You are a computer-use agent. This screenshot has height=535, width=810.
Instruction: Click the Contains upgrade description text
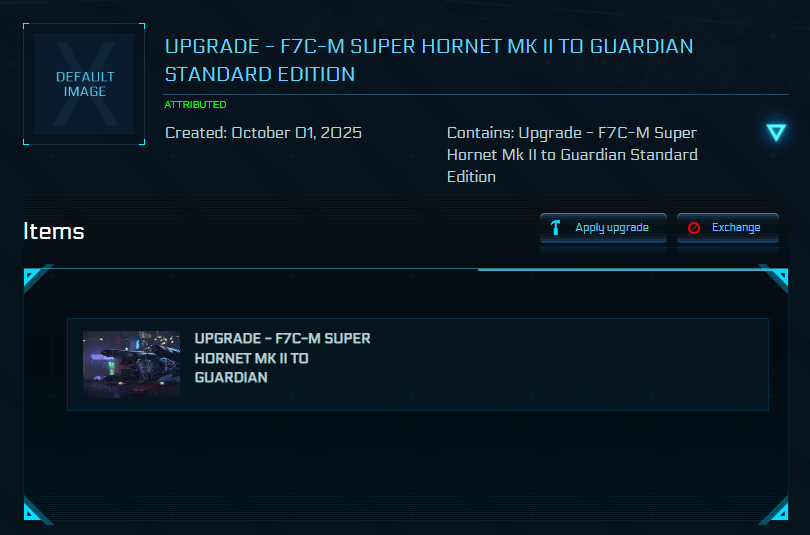(x=572, y=154)
